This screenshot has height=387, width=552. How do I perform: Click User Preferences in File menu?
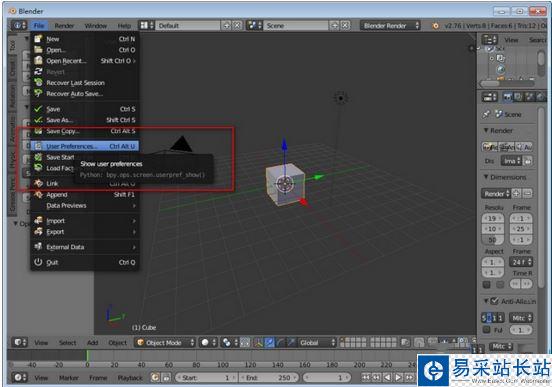84,146
